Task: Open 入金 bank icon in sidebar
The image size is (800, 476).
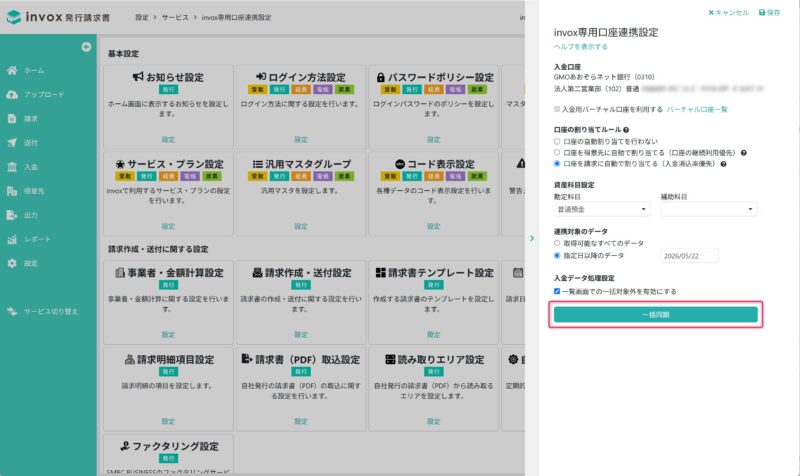Action: pyautogui.click(x=12, y=167)
